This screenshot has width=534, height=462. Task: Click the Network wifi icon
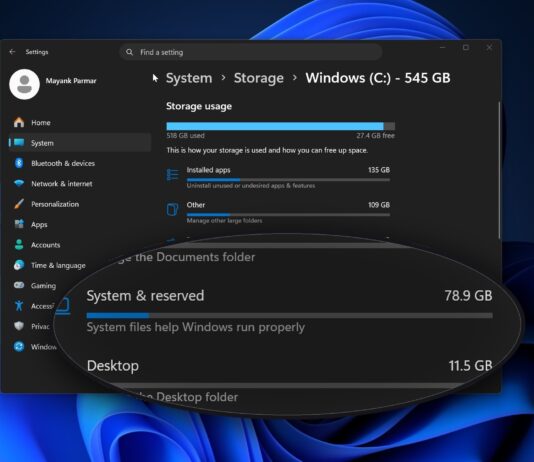[19, 184]
